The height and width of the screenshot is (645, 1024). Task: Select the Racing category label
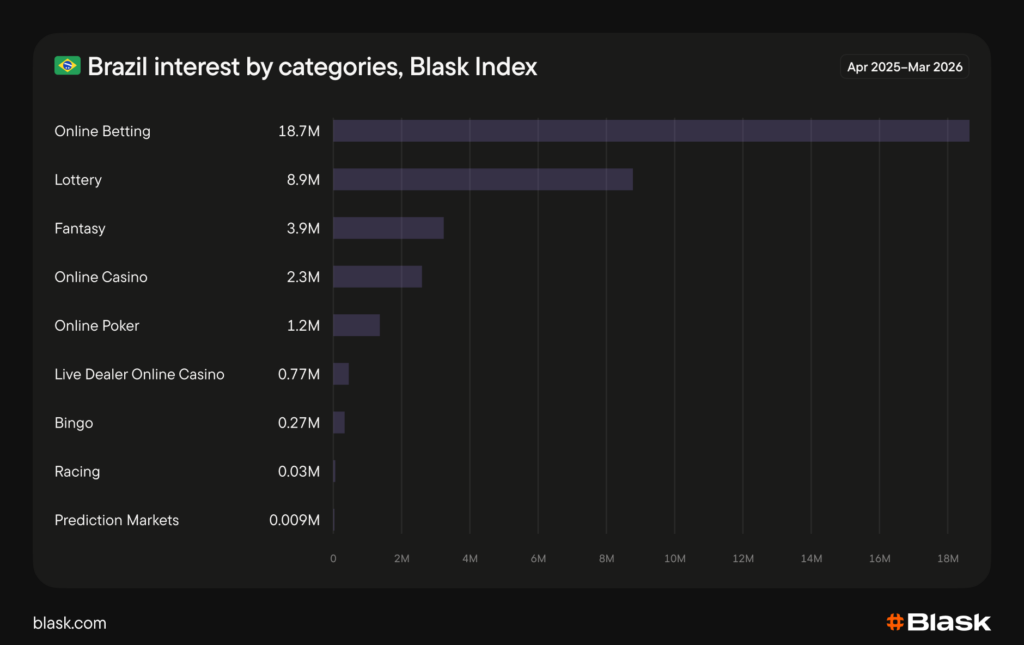tap(77, 471)
